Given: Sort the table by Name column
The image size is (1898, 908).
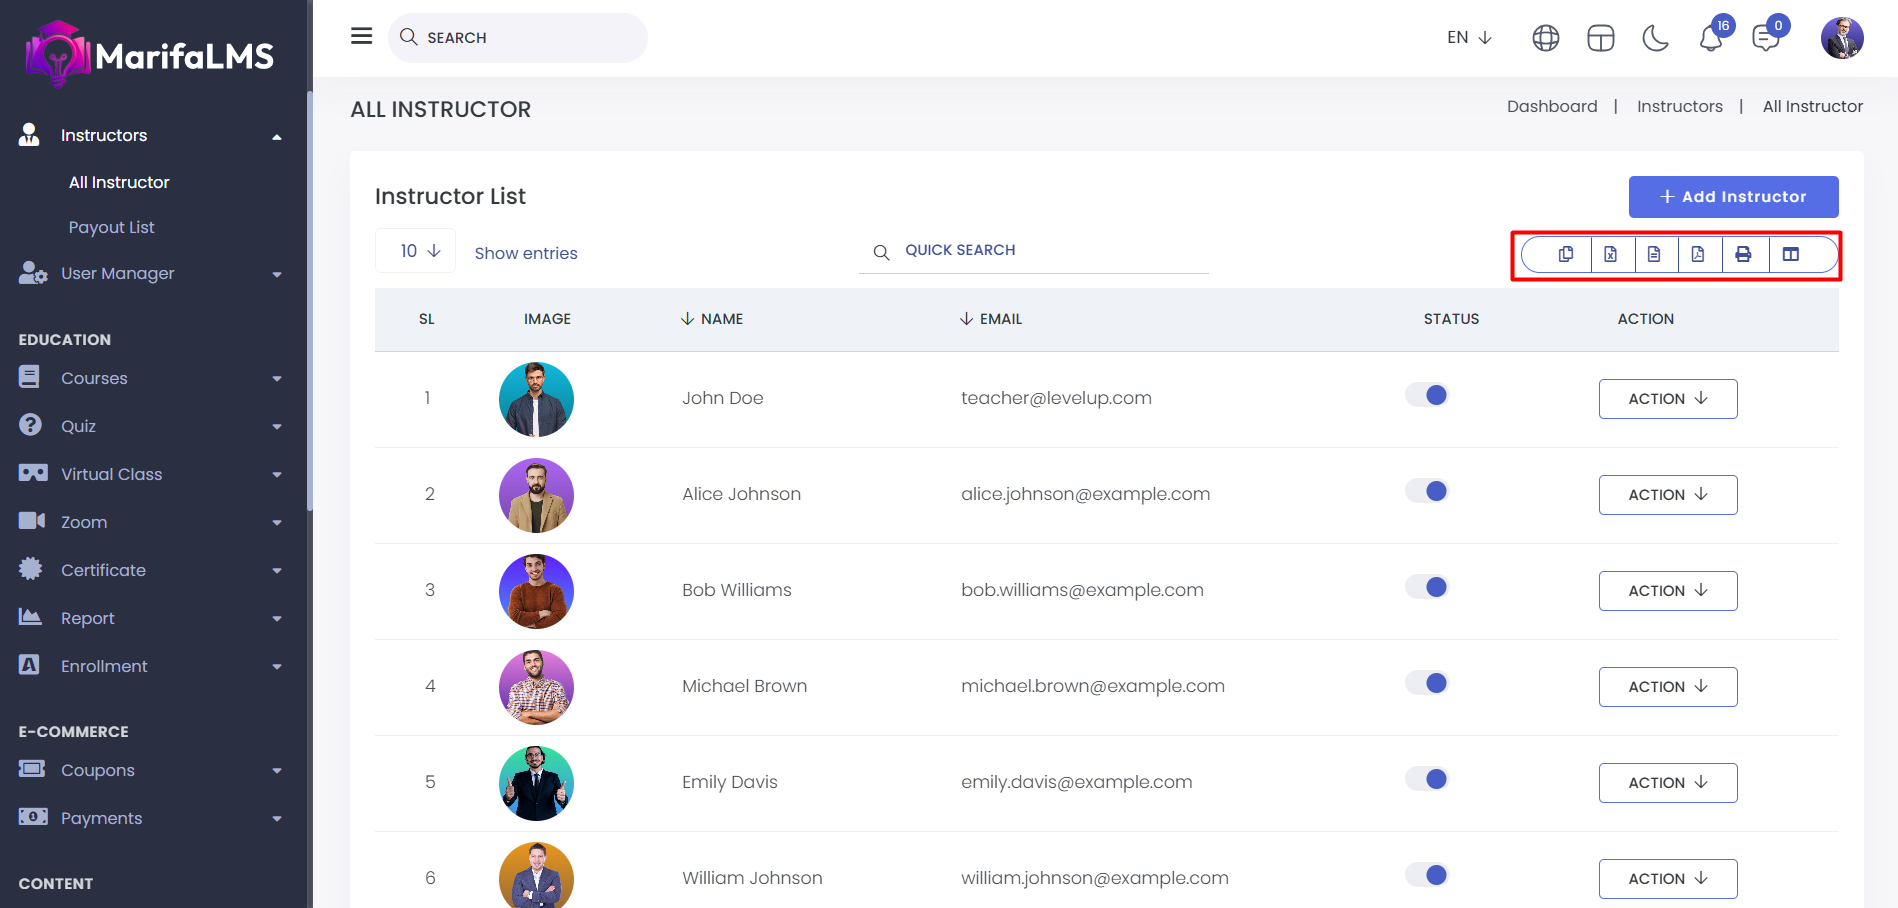Looking at the screenshot, I should [712, 319].
